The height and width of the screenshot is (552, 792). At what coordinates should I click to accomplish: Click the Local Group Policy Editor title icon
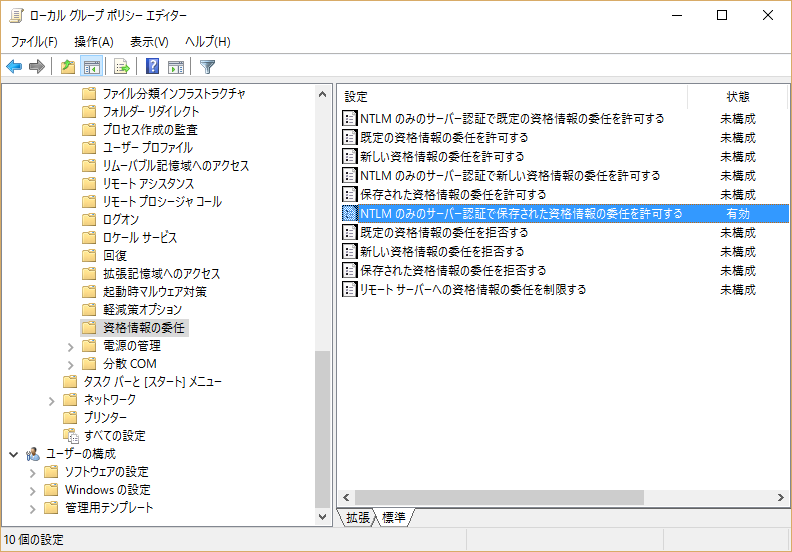(16, 15)
